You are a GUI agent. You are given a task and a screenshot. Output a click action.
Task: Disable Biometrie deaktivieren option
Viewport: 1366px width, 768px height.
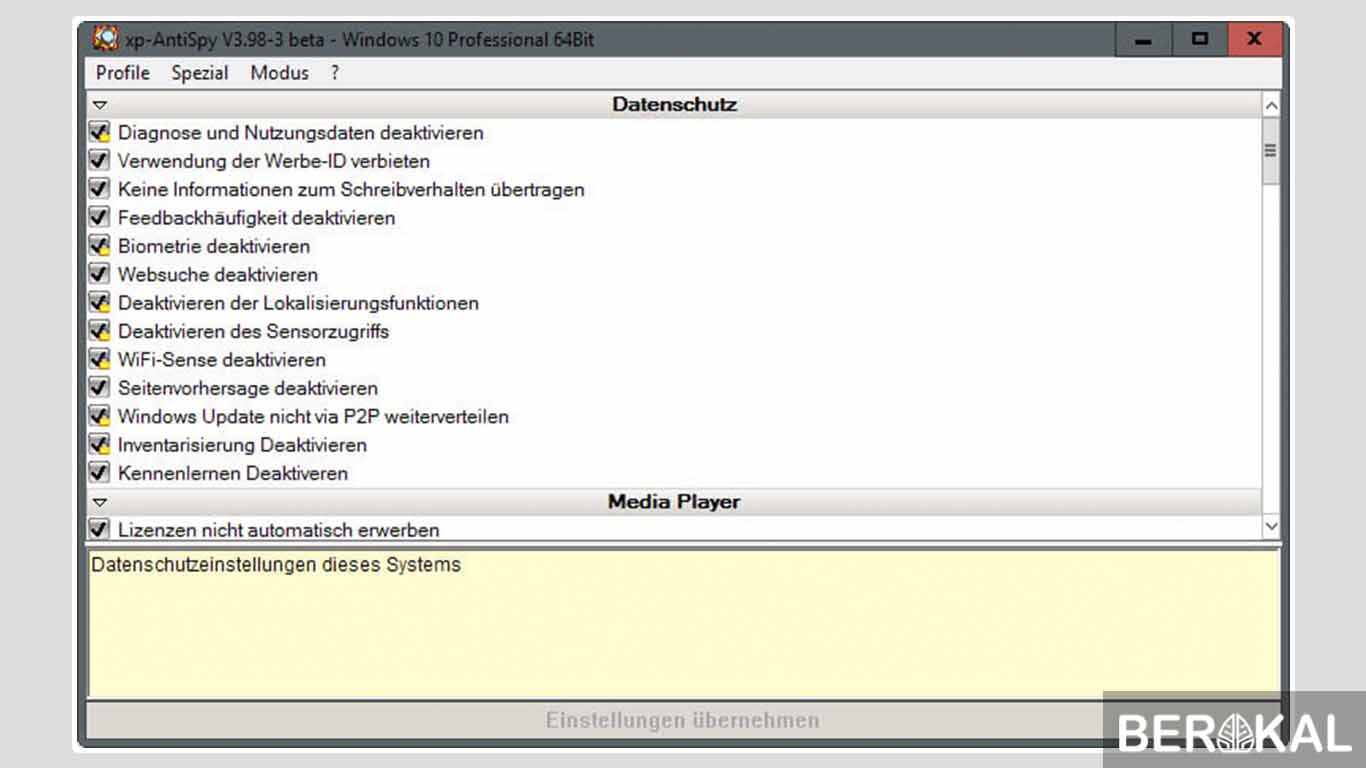click(98, 245)
